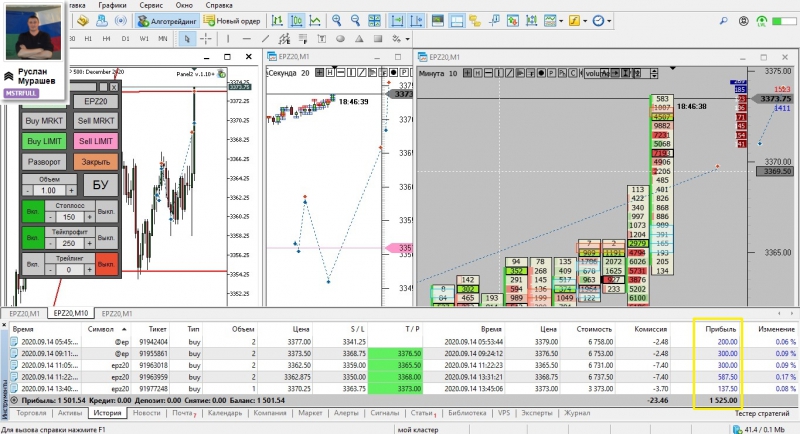
Task: Open indicators list dropdown arrow
Action: point(561,21)
